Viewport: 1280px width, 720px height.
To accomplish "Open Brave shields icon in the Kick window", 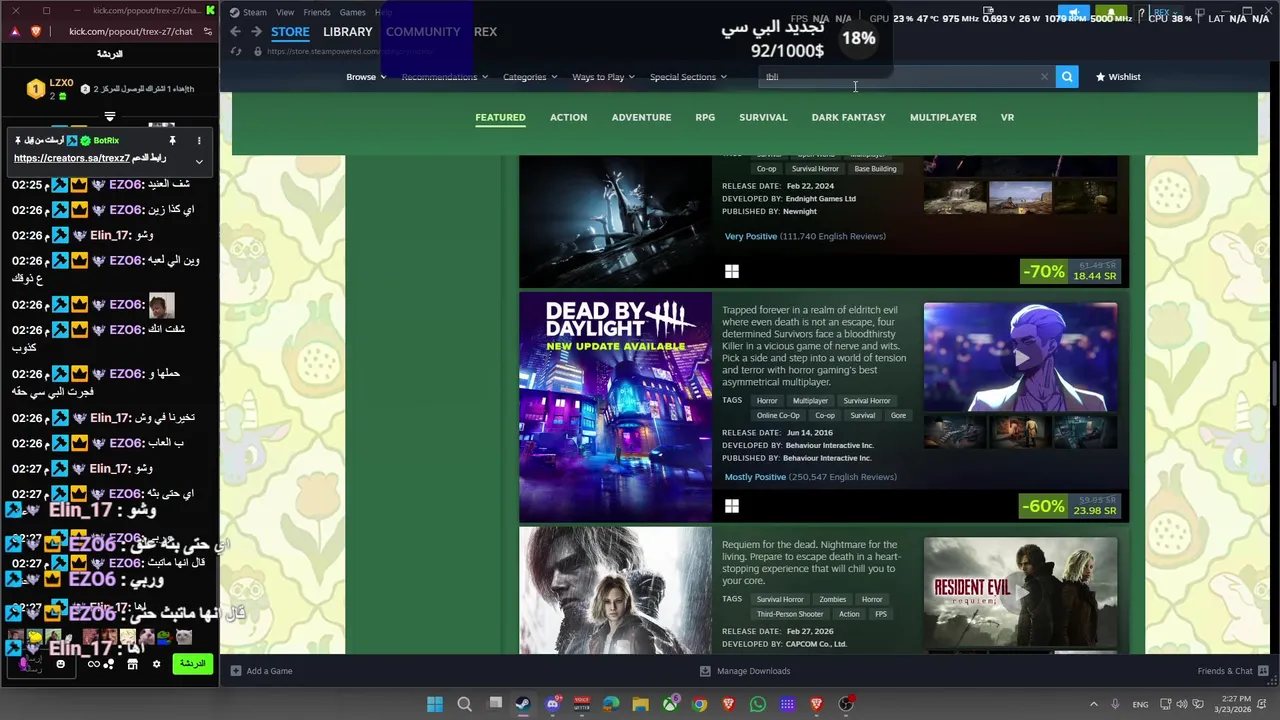I will coord(36,32).
